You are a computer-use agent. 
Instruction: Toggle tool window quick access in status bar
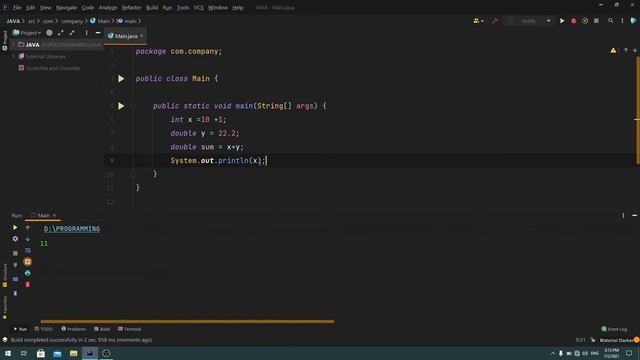5,340
